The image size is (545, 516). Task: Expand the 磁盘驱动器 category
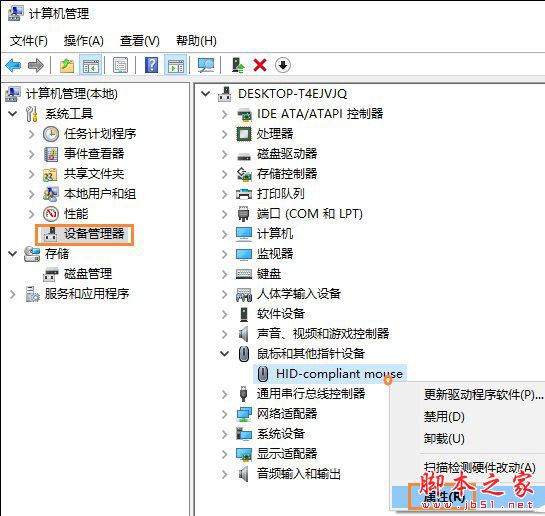225,154
